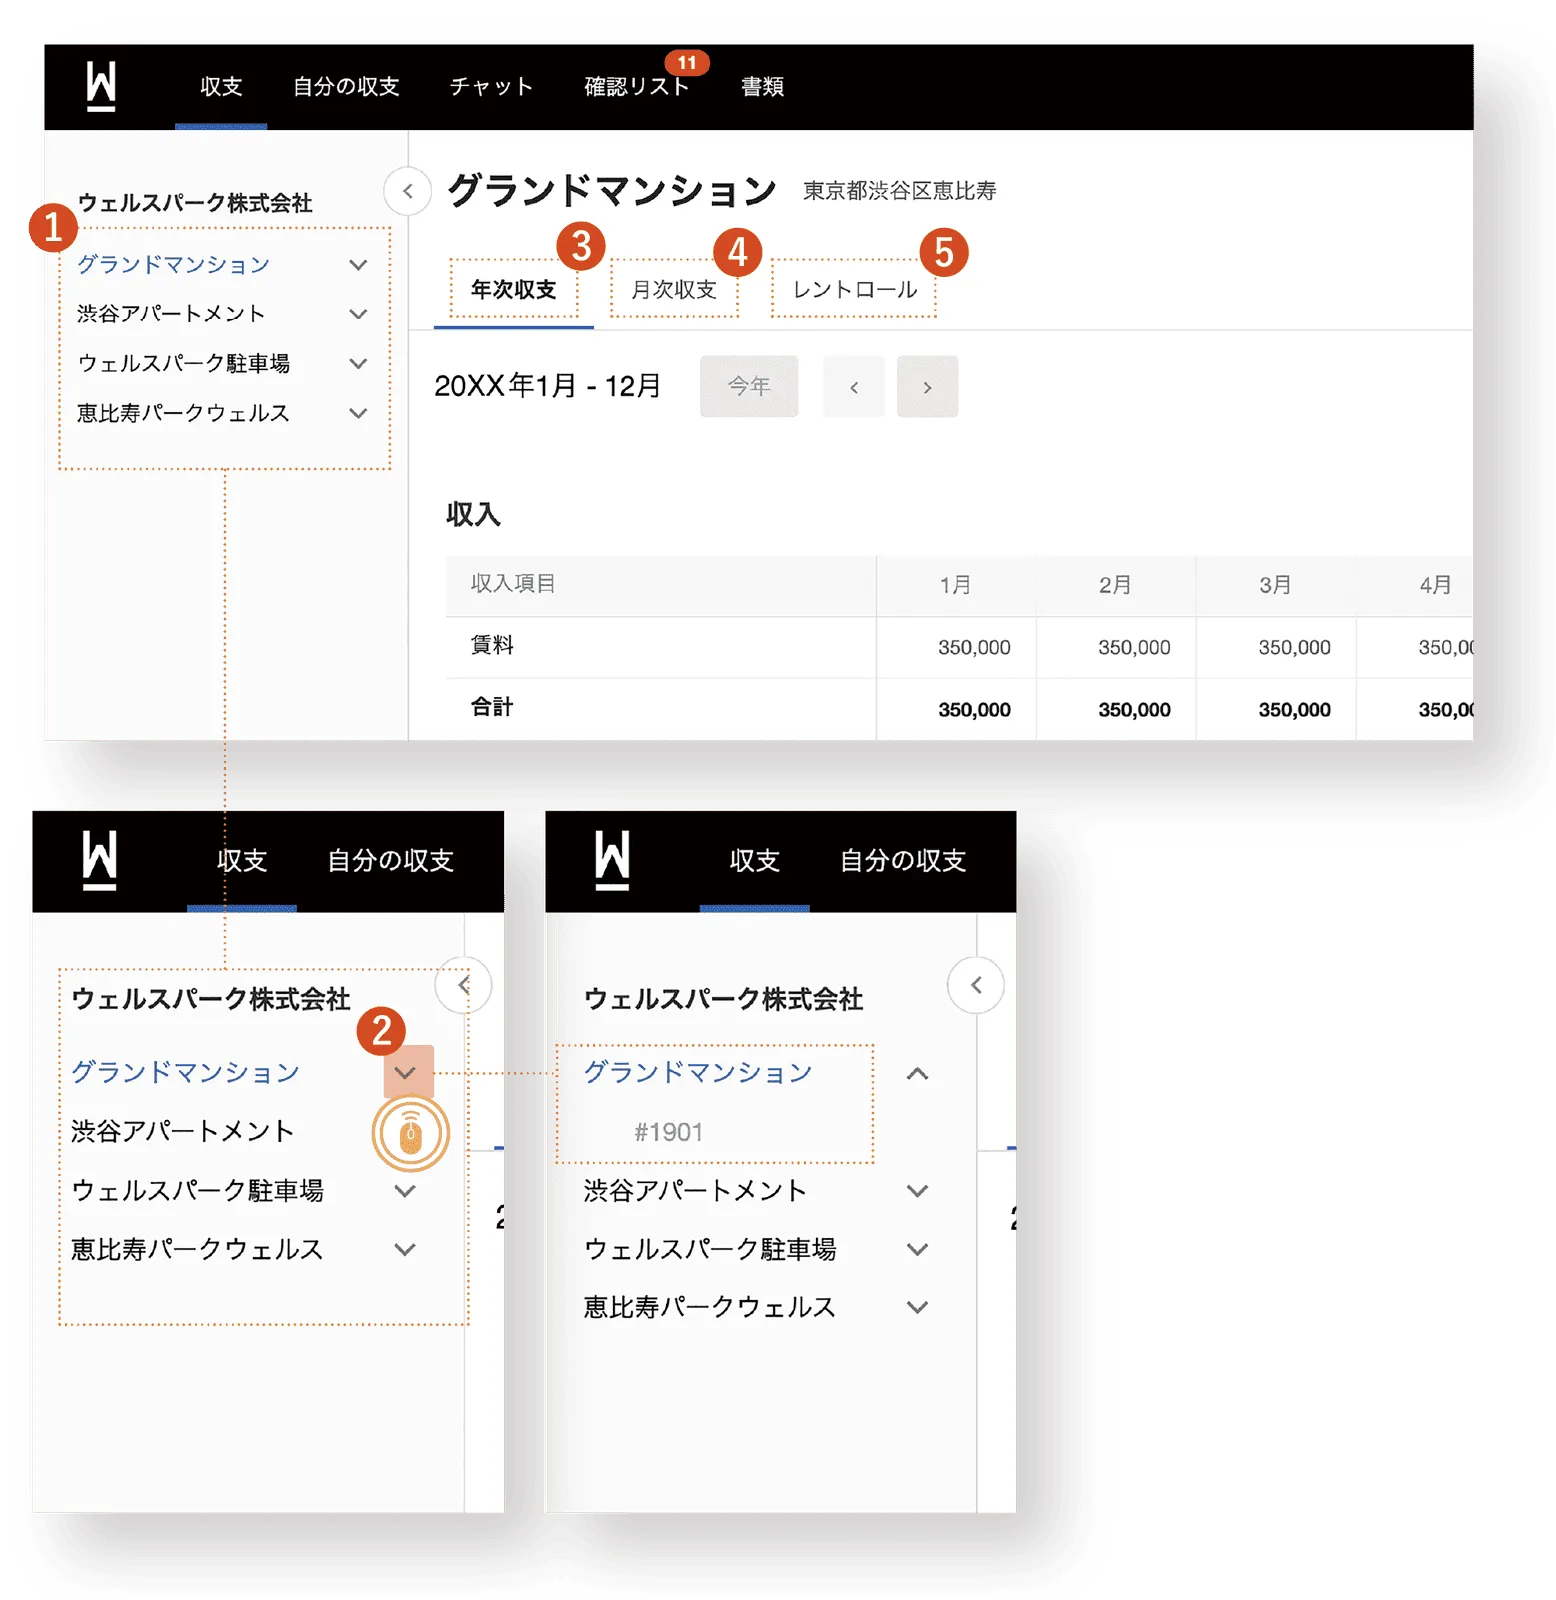Screen dimensions: 1556x1600
Task: Switch to 年次収支 tab
Action: pyautogui.click(x=514, y=290)
